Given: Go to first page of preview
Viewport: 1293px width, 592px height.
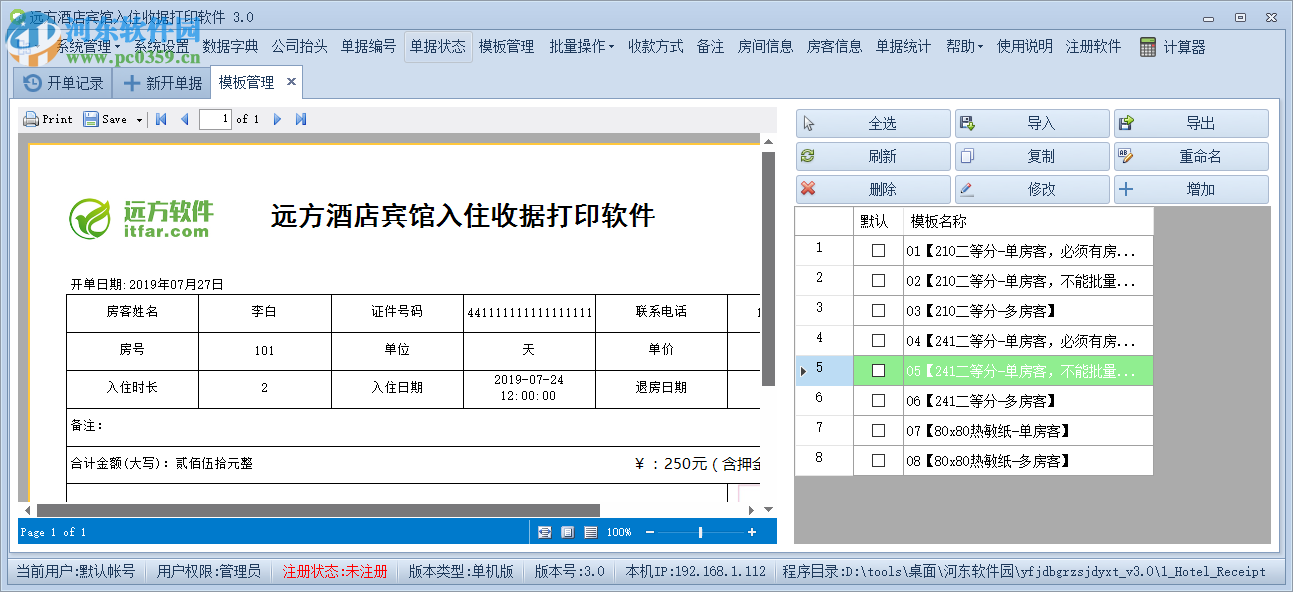Looking at the screenshot, I should pos(160,119).
